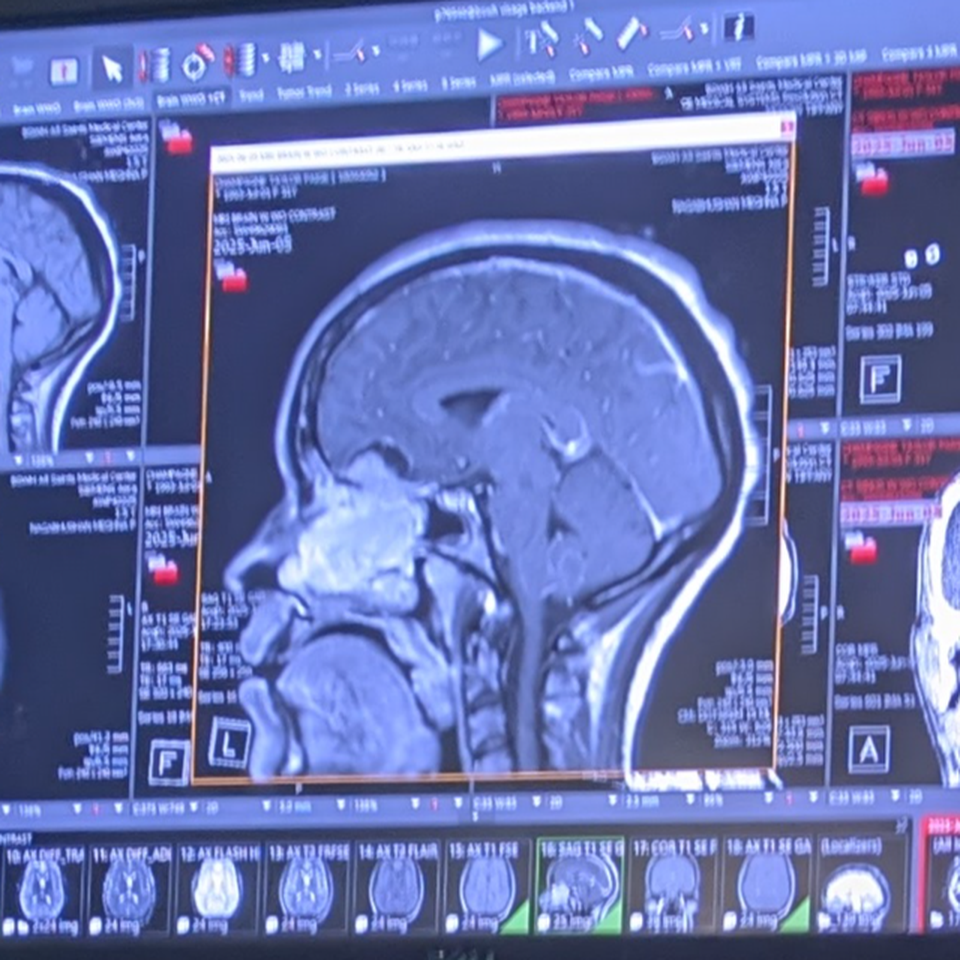Image resolution: width=960 pixels, height=960 pixels.
Task: Switch to the 4 Series layout
Action: (x=410, y=86)
